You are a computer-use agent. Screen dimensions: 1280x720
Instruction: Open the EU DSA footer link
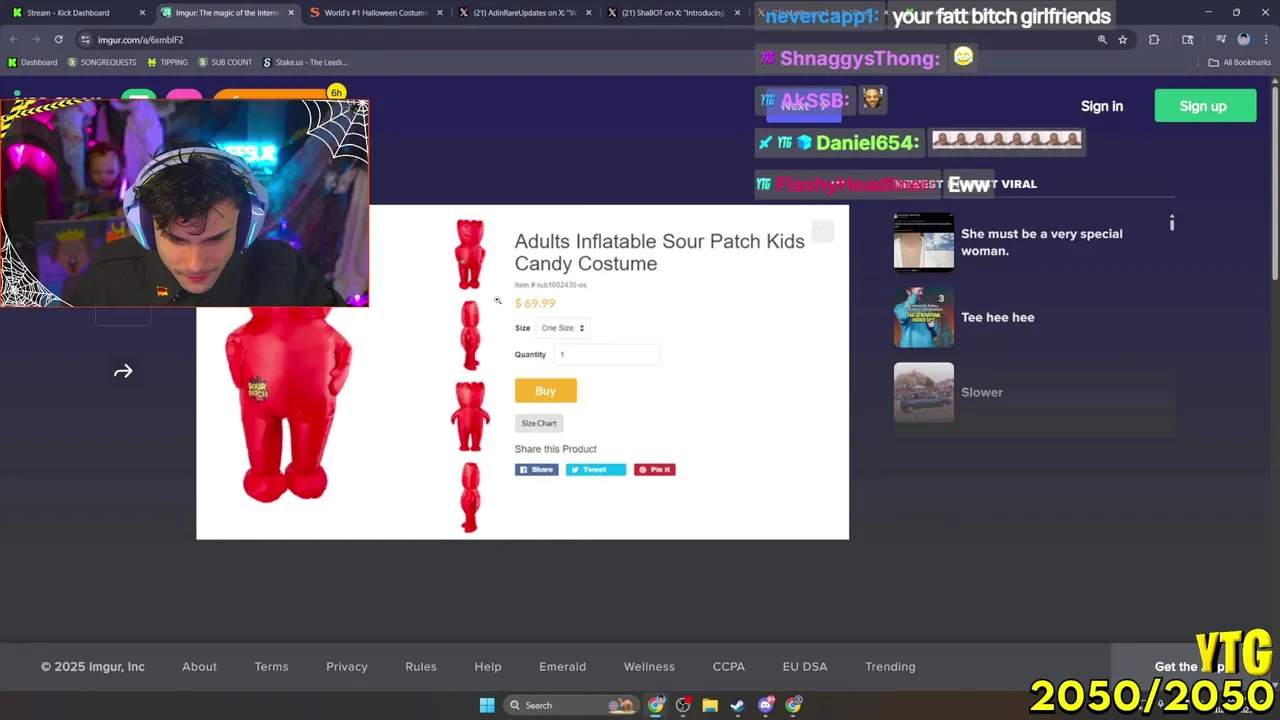point(805,667)
